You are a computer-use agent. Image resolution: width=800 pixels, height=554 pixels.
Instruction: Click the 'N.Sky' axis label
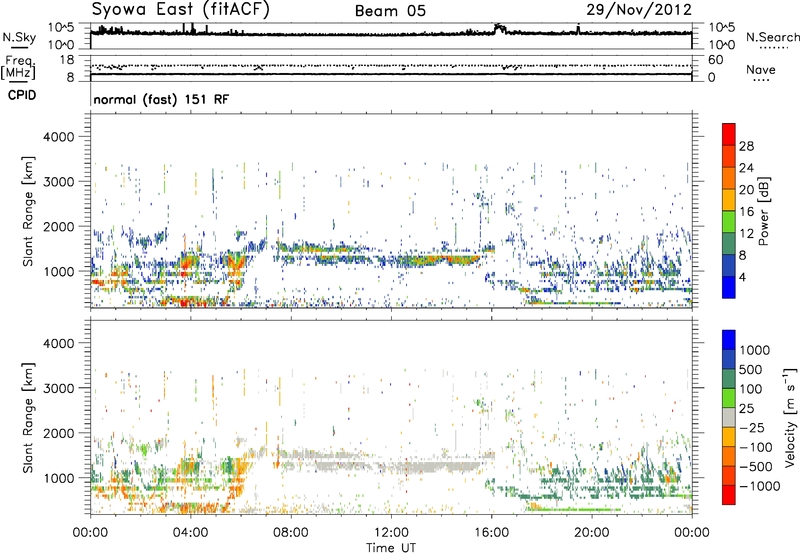pos(19,37)
